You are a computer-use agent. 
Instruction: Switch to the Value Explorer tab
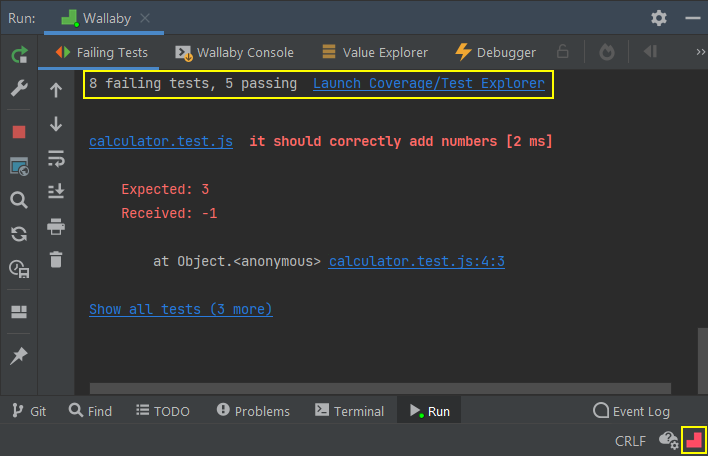click(375, 52)
